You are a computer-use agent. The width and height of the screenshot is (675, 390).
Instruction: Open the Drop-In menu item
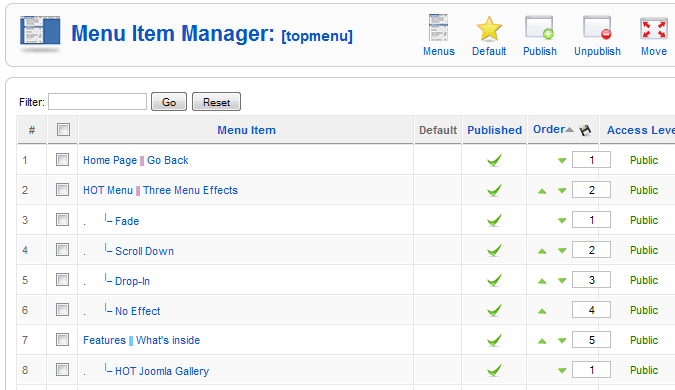(x=132, y=281)
